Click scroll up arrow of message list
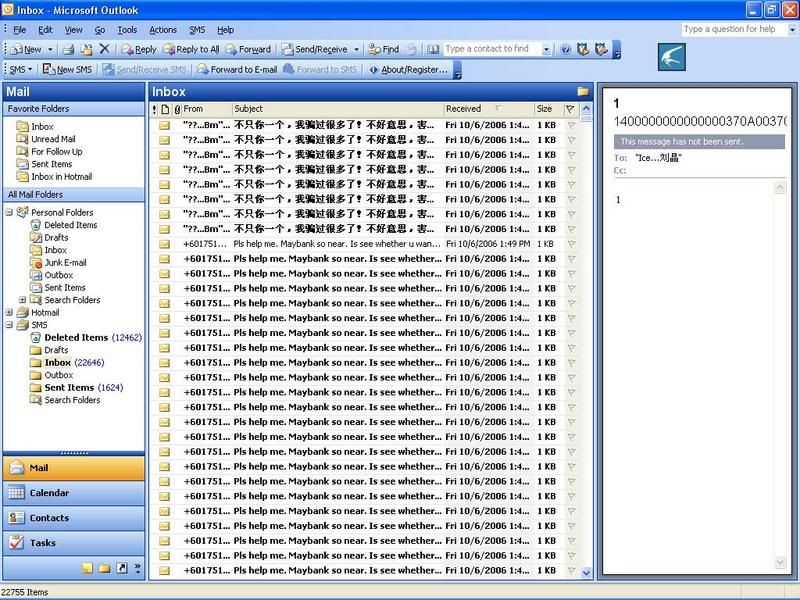The image size is (800, 600). click(x=586, y=109)
